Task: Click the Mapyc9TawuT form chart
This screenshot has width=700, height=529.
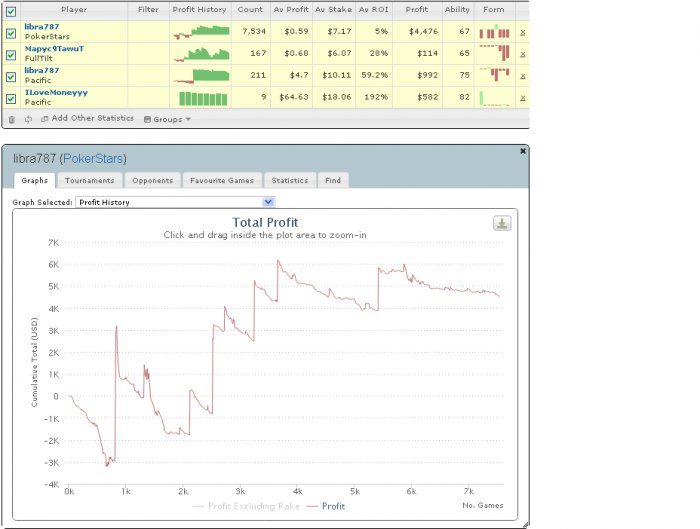Action: point(494,53)
